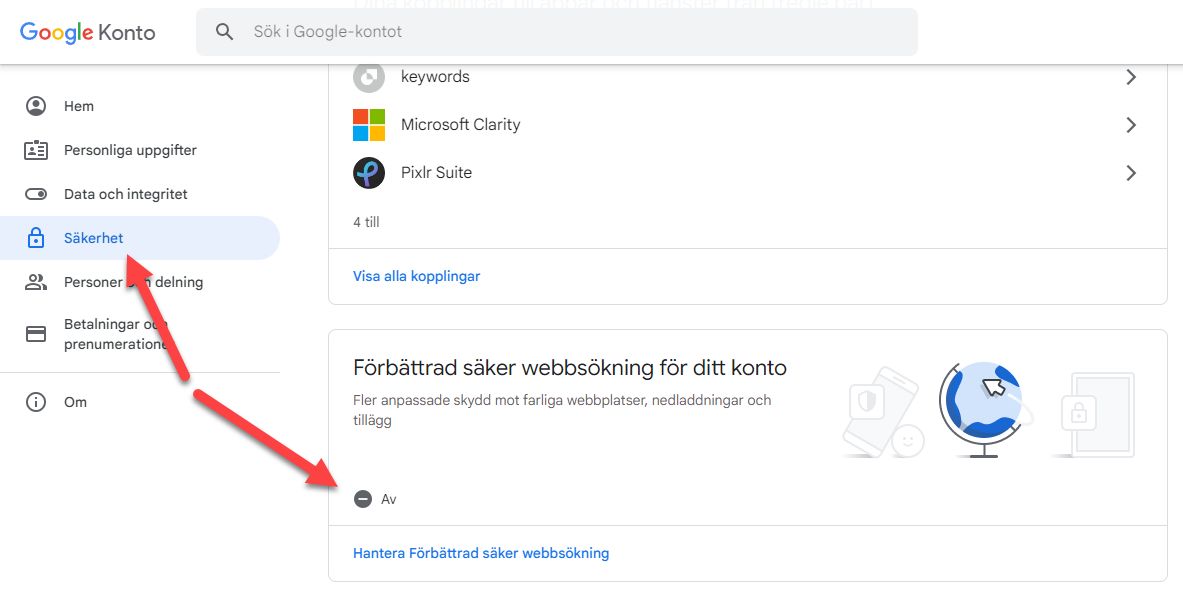Click the Personer och delning people icon
The height and width of the screenshot is (596, 1183).
(x=36, y=281)
